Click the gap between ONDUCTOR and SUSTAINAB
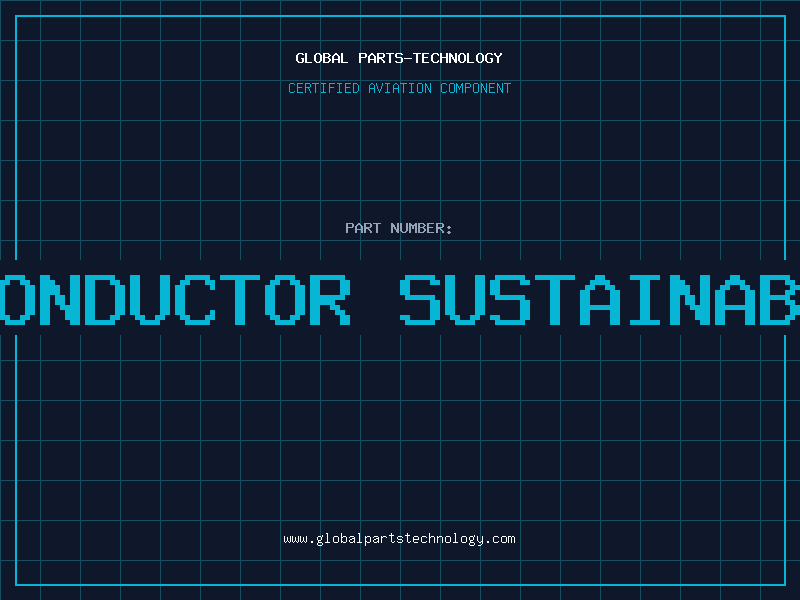Image resolution: width=800 pixels, height=600 pixels. coord(375,300)
